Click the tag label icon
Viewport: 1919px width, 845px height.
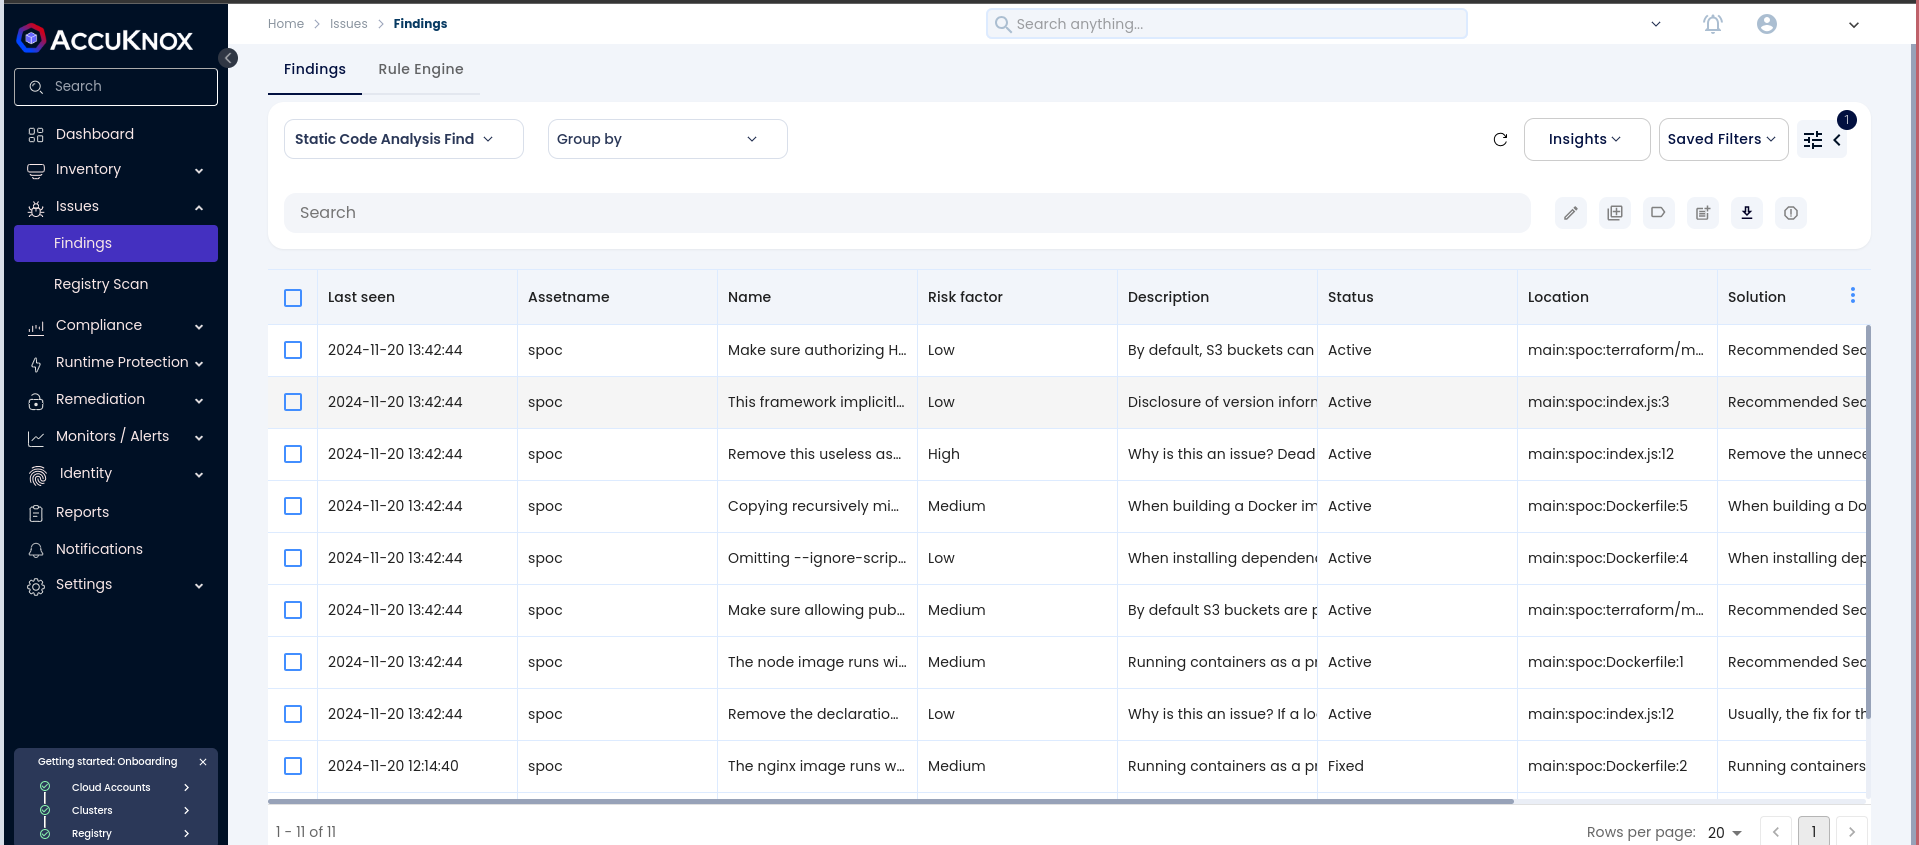[x=1659, y=213]
